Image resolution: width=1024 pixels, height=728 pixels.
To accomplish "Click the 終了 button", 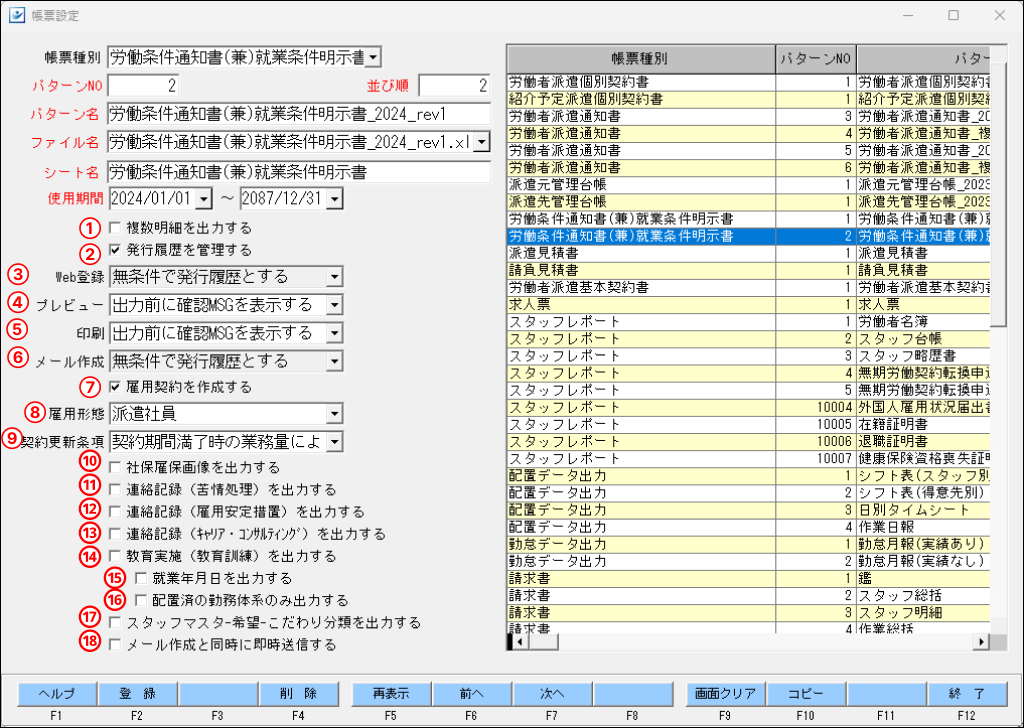I will (x=965, y=693).
